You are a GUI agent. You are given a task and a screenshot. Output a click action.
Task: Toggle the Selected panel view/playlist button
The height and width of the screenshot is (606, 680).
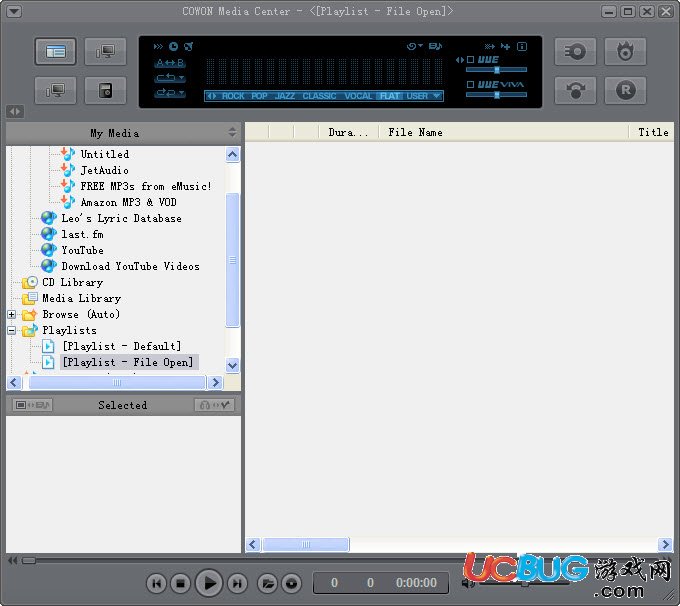tap(32, 405)
